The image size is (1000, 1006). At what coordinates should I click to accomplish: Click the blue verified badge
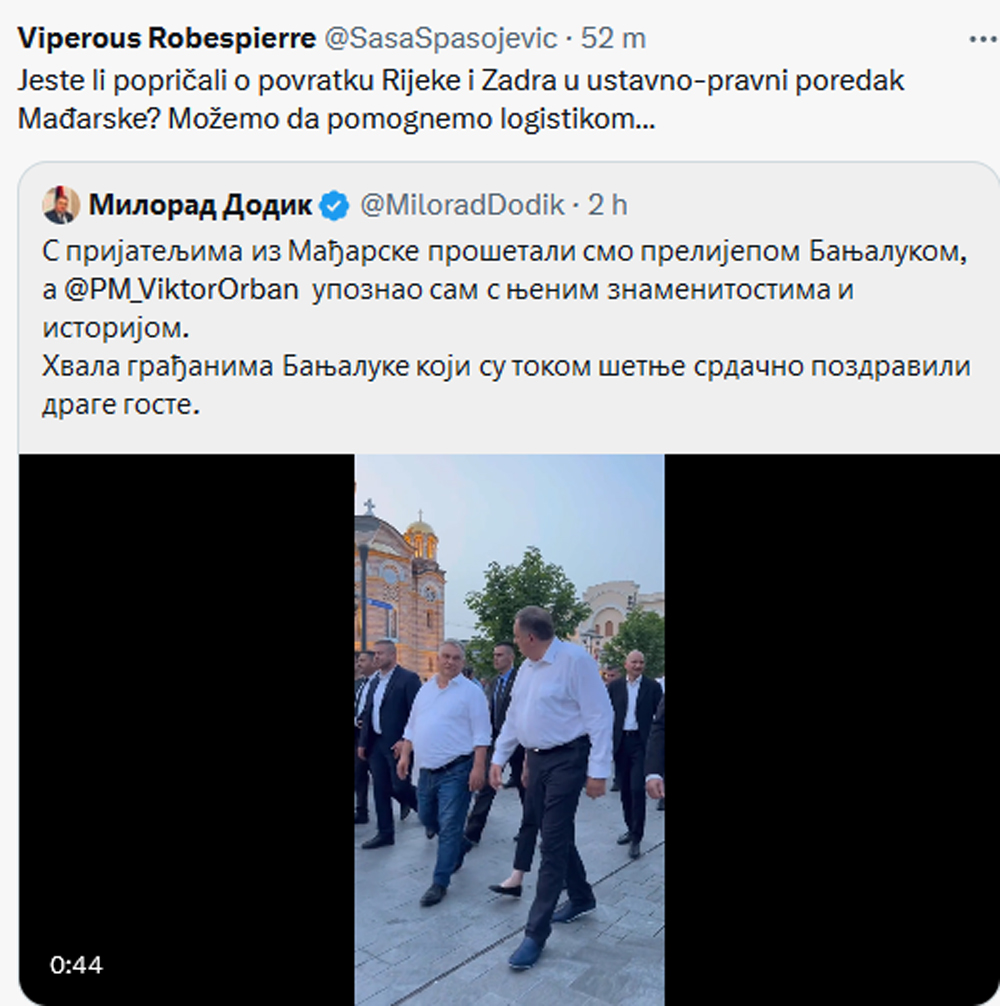tap(334, 206)
